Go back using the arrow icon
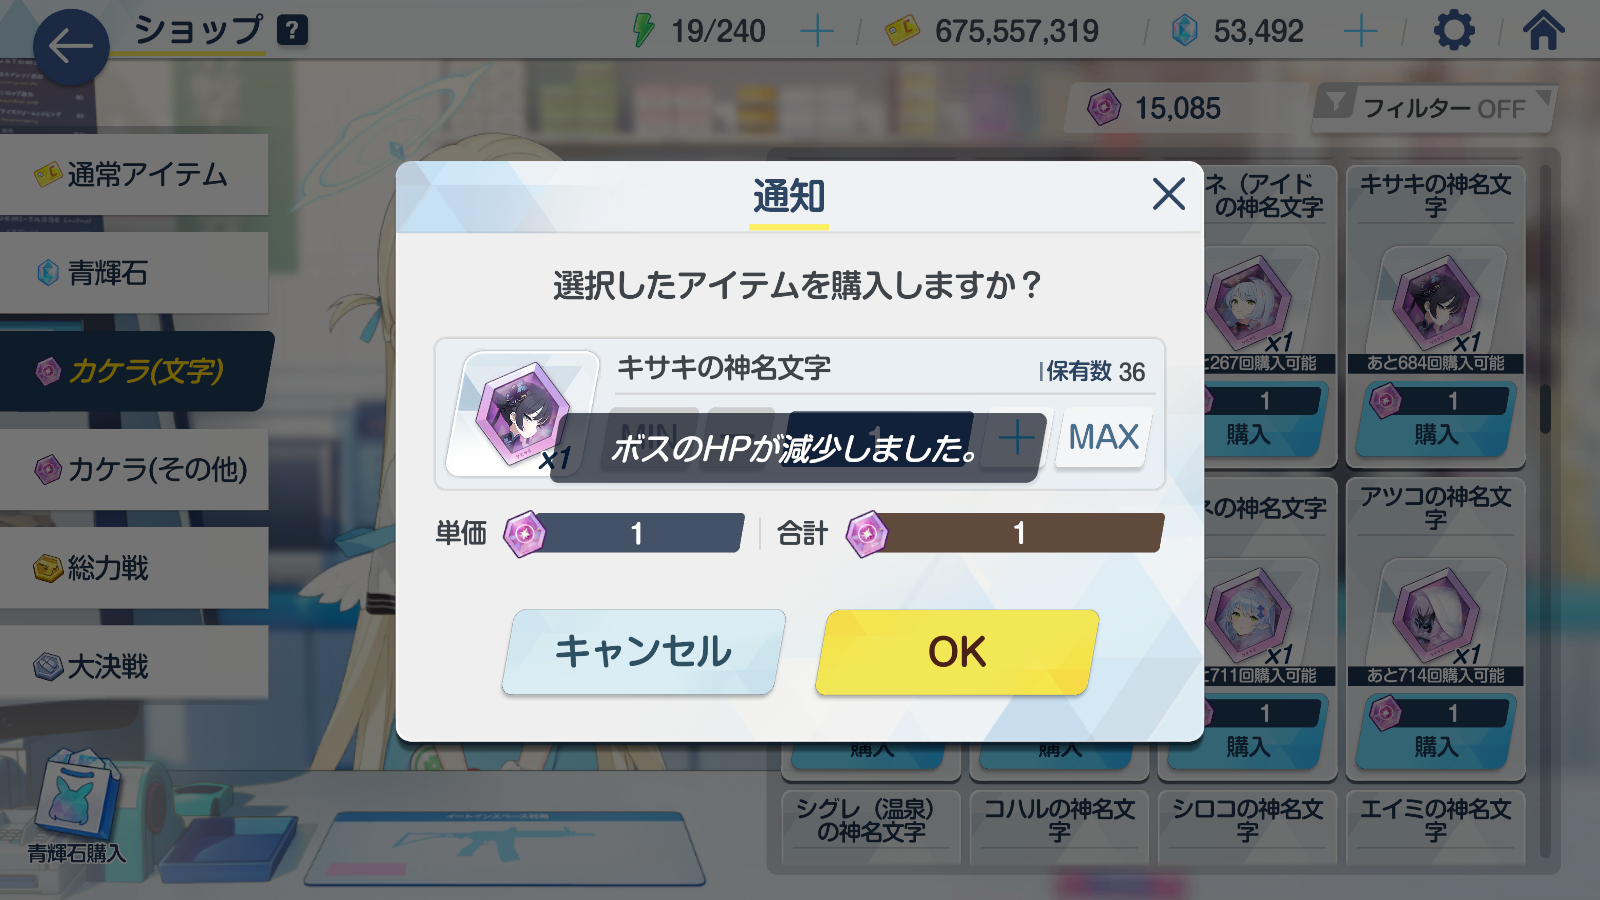Image resolution: width=1600 pixels, height=900 pixels. tap(70, 46)
